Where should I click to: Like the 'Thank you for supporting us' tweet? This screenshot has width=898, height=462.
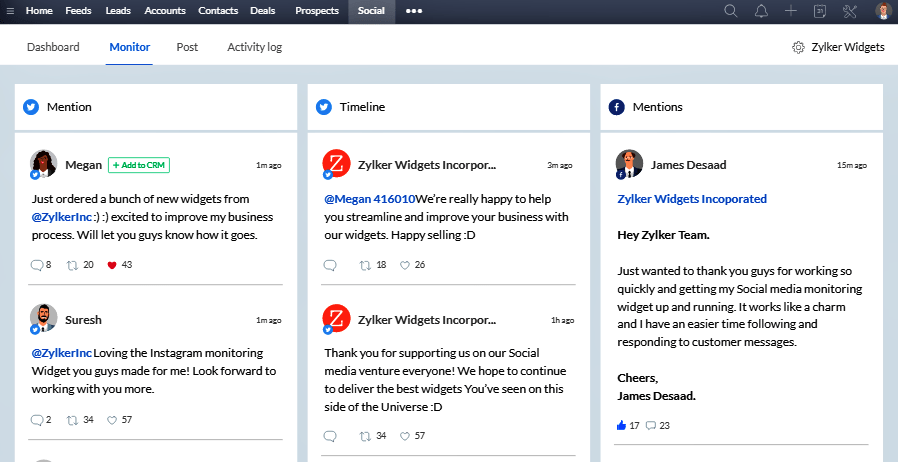pos(405,436)
